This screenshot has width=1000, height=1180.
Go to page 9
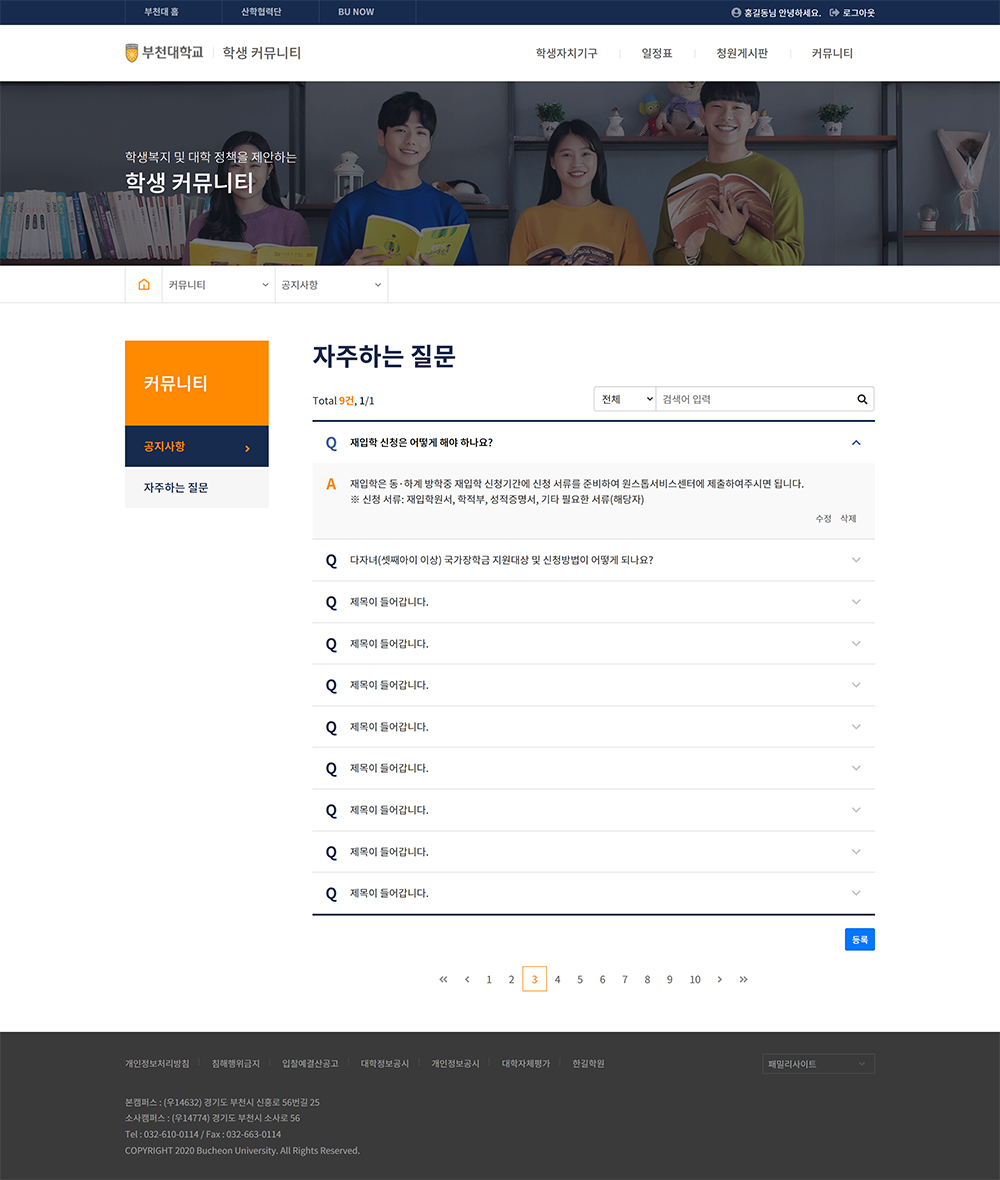(x=670, y=979)
